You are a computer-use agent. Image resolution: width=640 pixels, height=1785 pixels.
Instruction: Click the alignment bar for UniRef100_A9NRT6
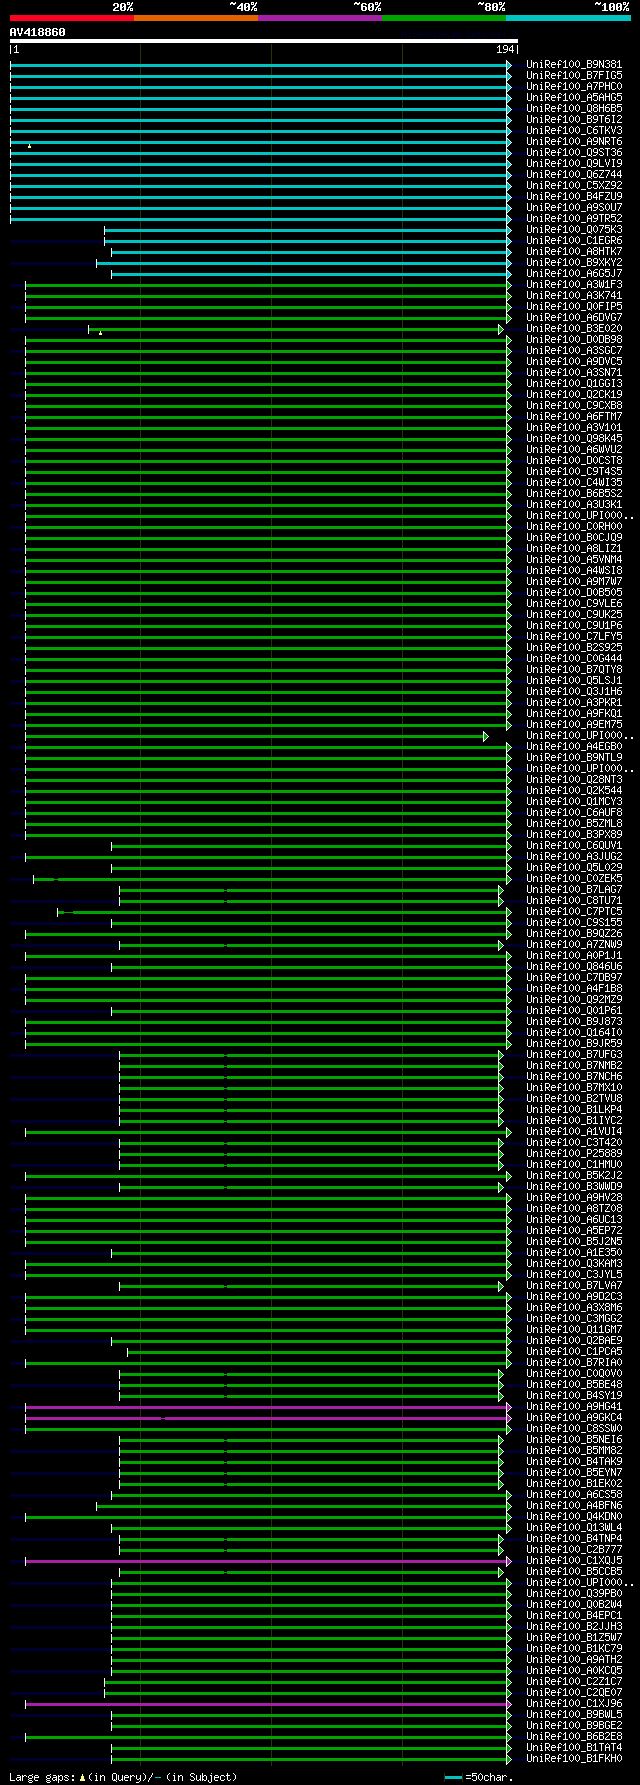260,142
